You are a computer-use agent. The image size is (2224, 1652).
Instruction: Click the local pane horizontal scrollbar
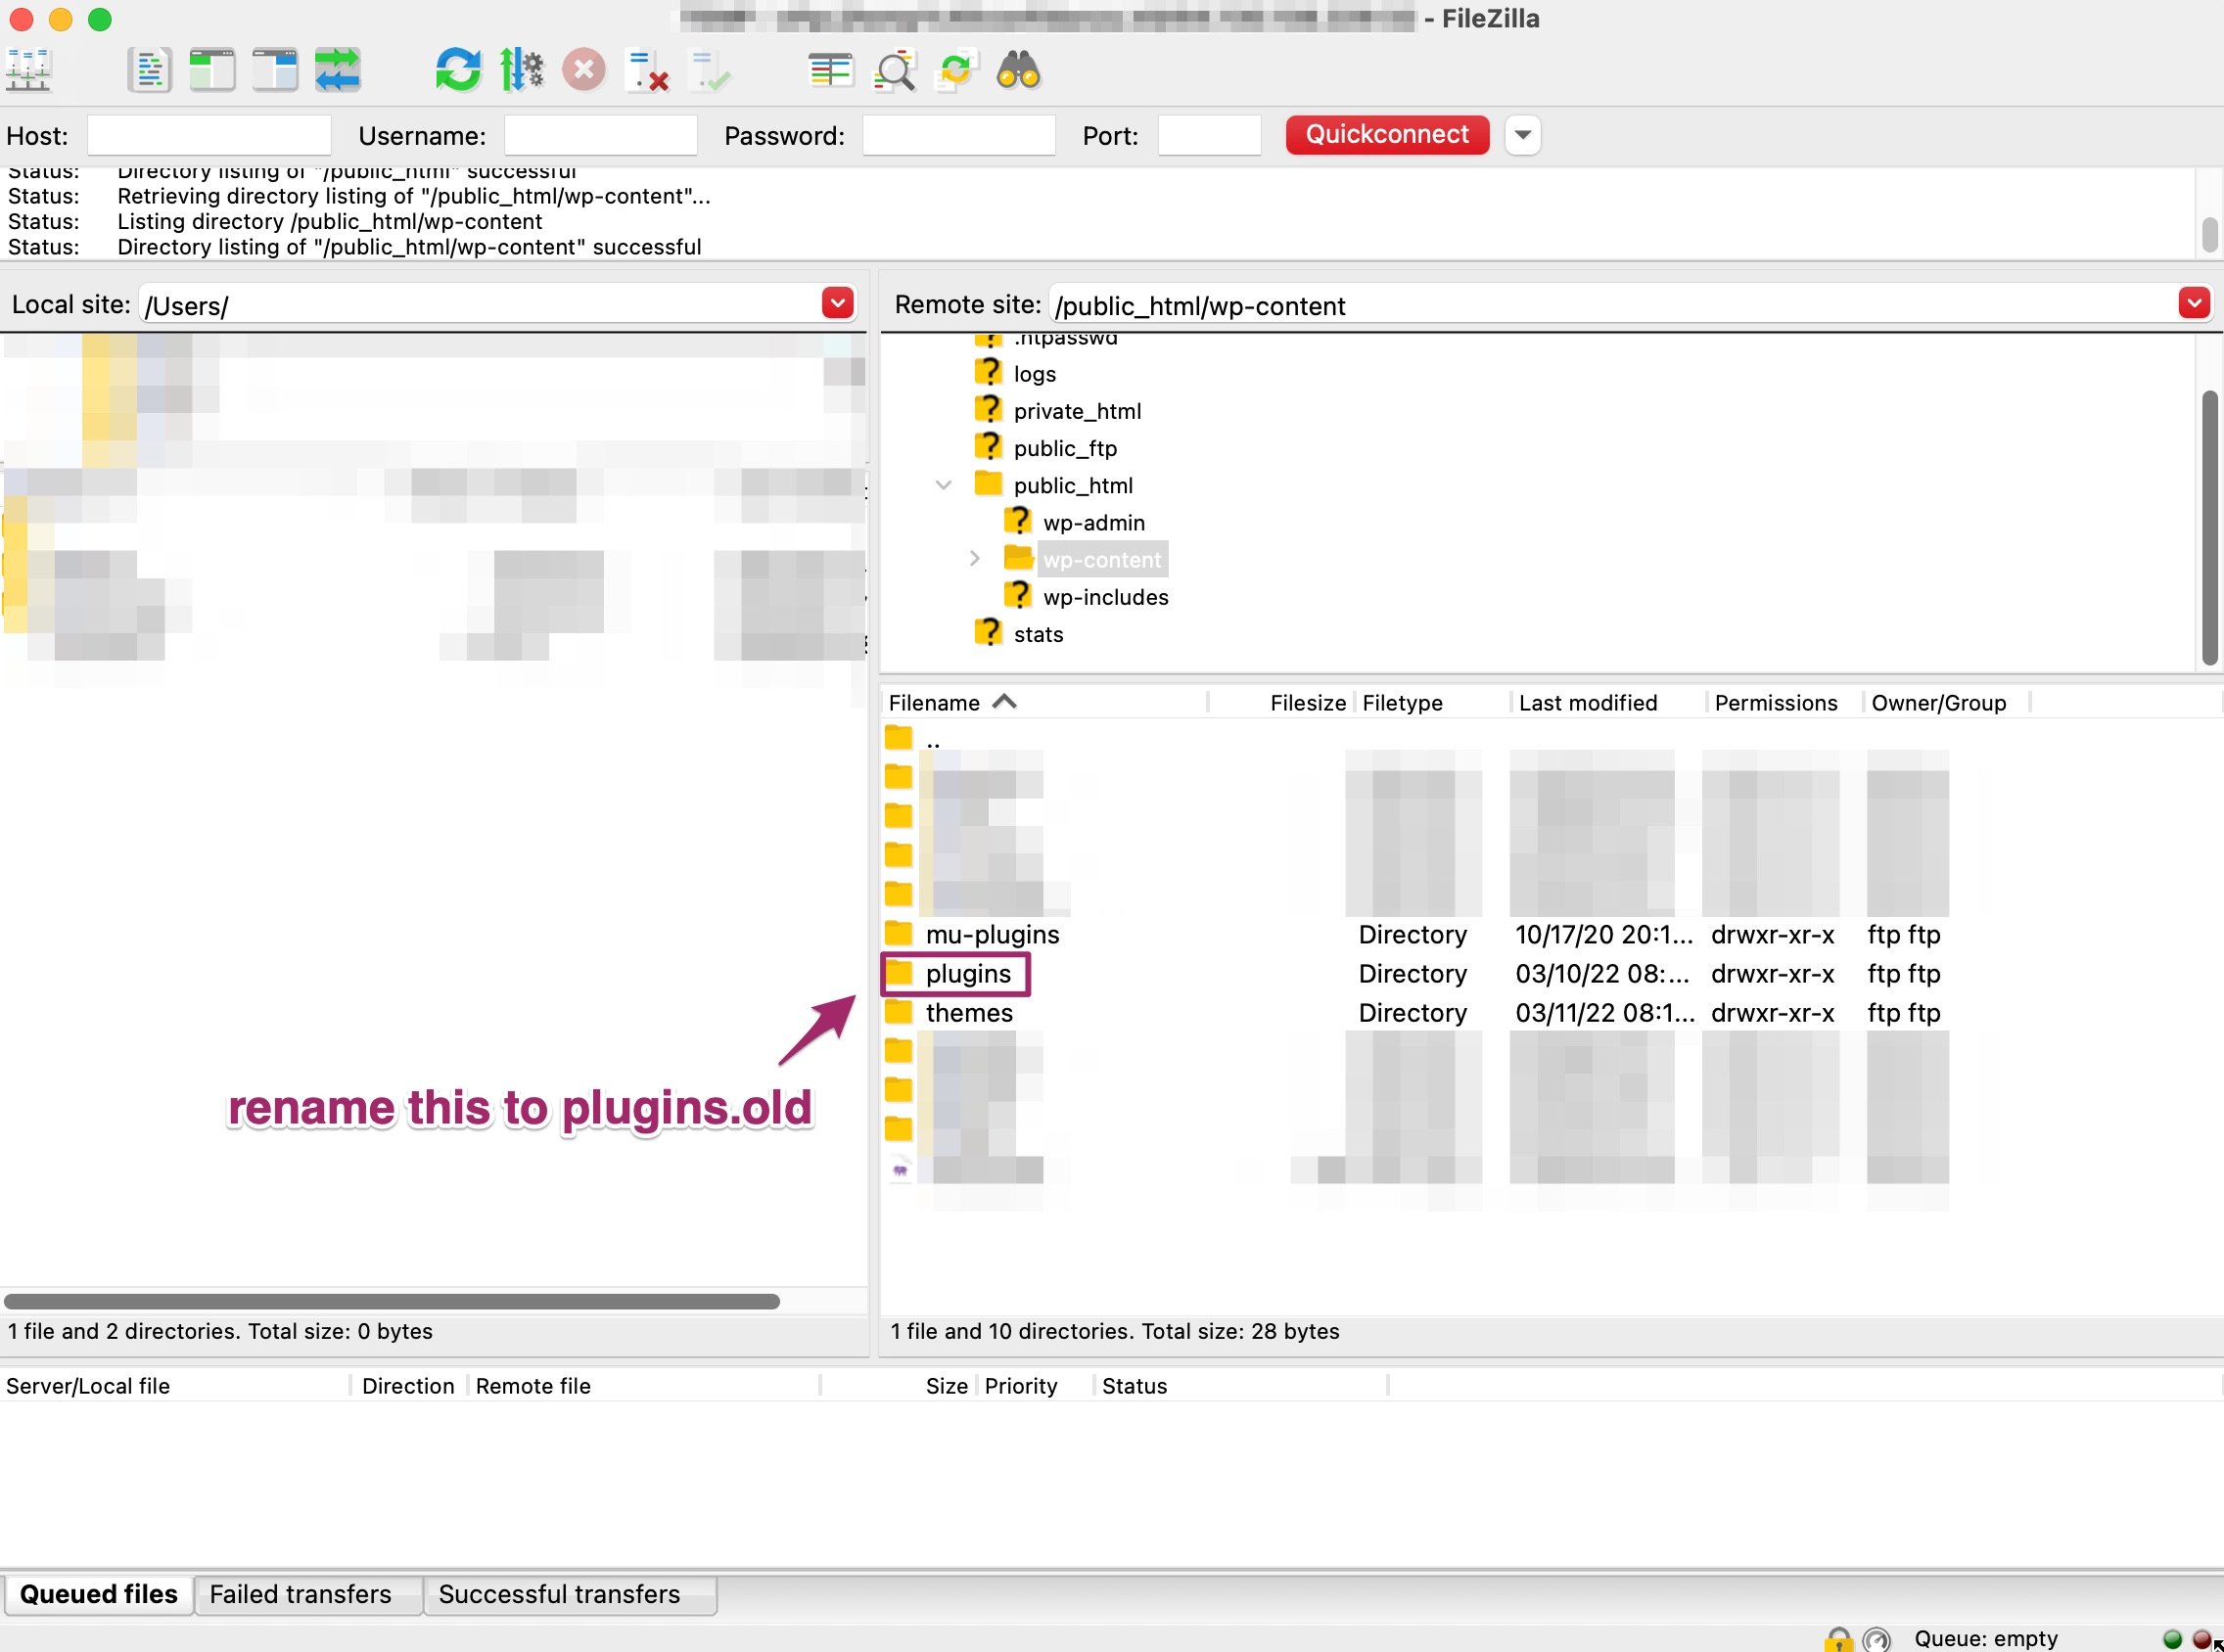391,1301
